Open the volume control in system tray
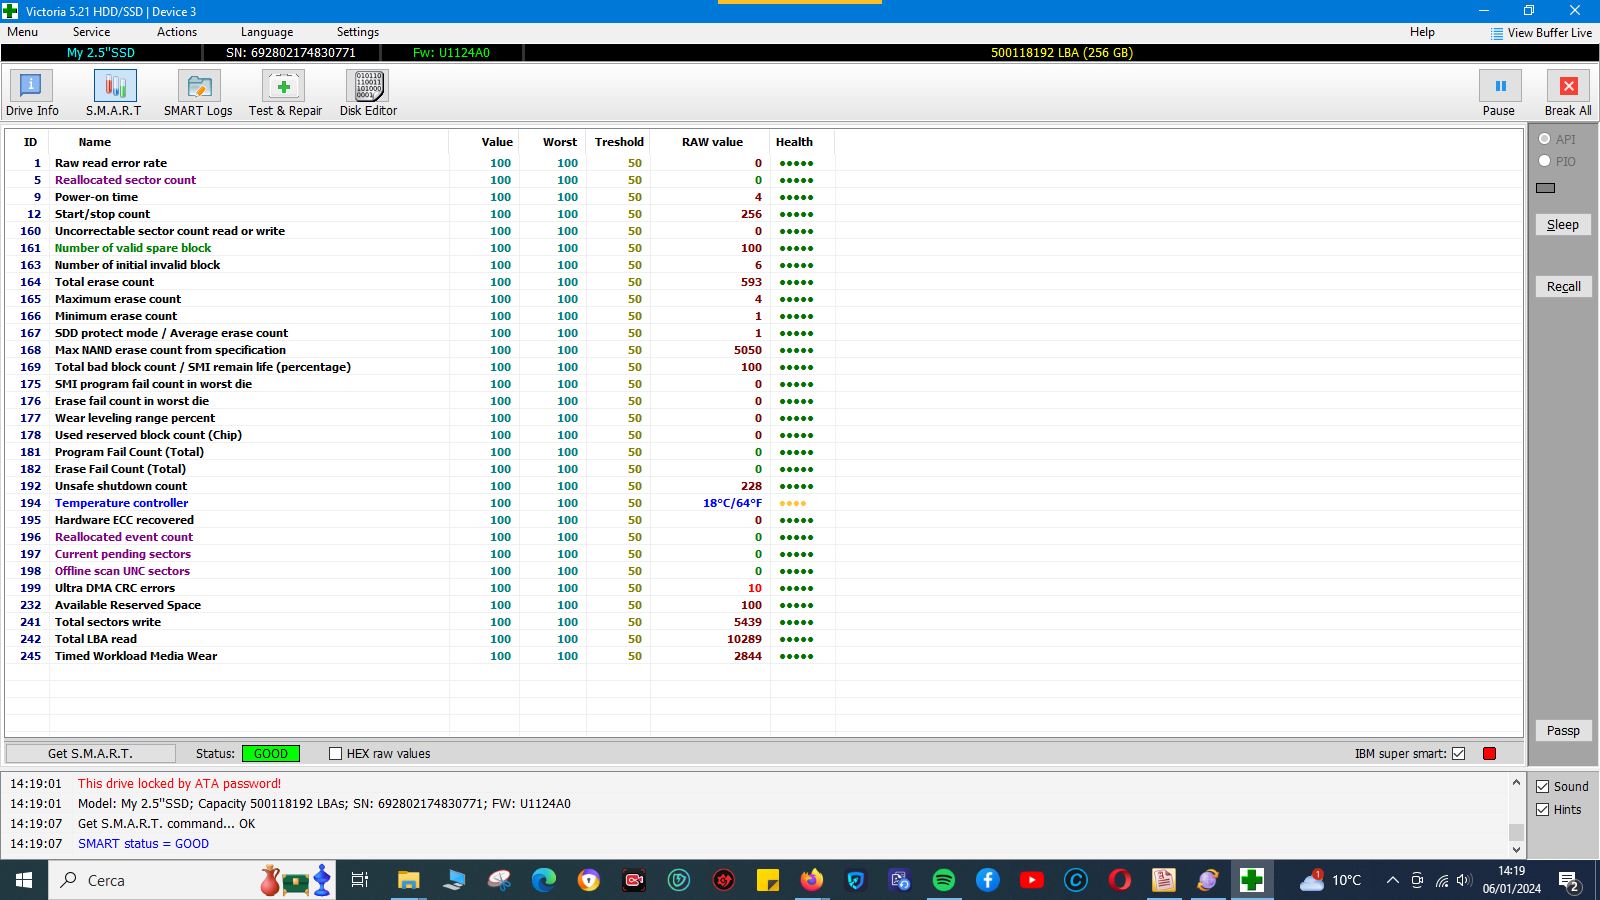The height and width of the screenshot is (900, 1600). coord(1464,881)
